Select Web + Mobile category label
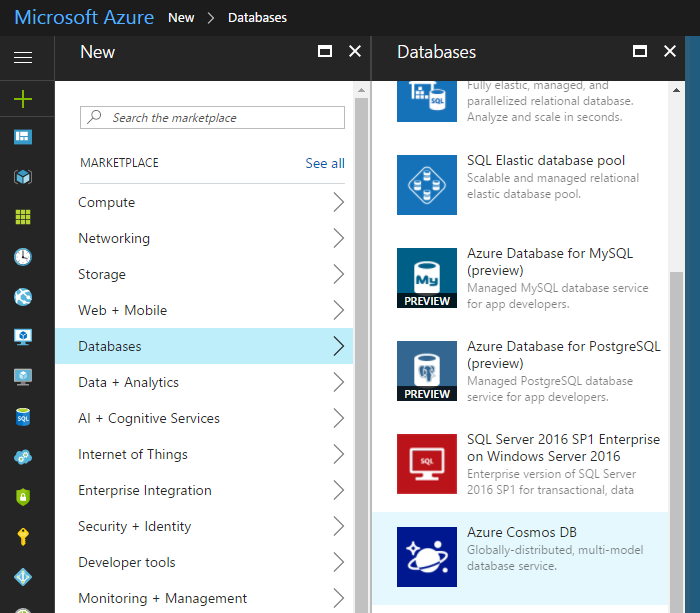This screenshot has height=613, width=700. [x=122, y=310]
